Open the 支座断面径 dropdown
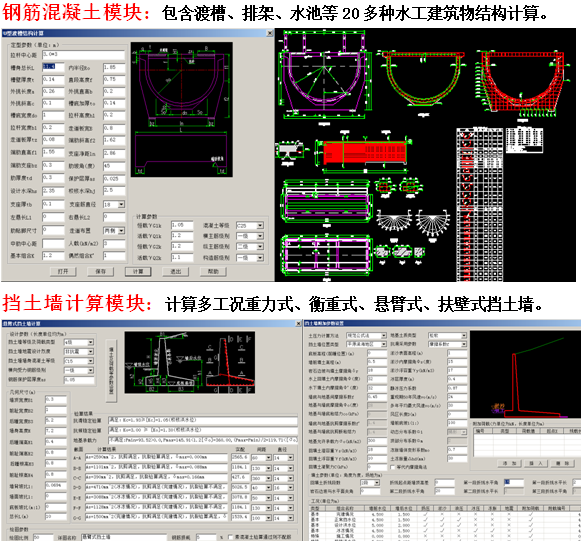Image resolution: width=581 pixels, height=541 pixels. tap(122, 205)
